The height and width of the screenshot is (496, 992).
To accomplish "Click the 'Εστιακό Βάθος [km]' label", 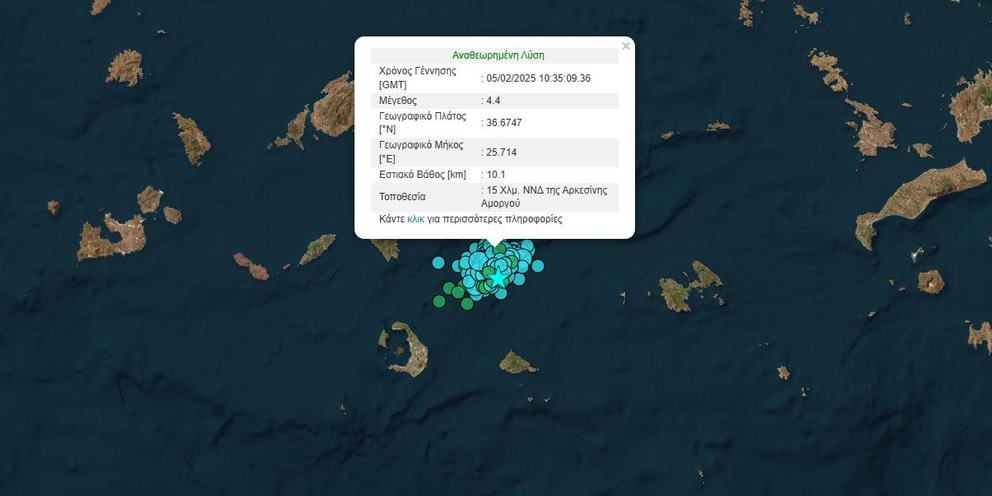I will 423,174.
